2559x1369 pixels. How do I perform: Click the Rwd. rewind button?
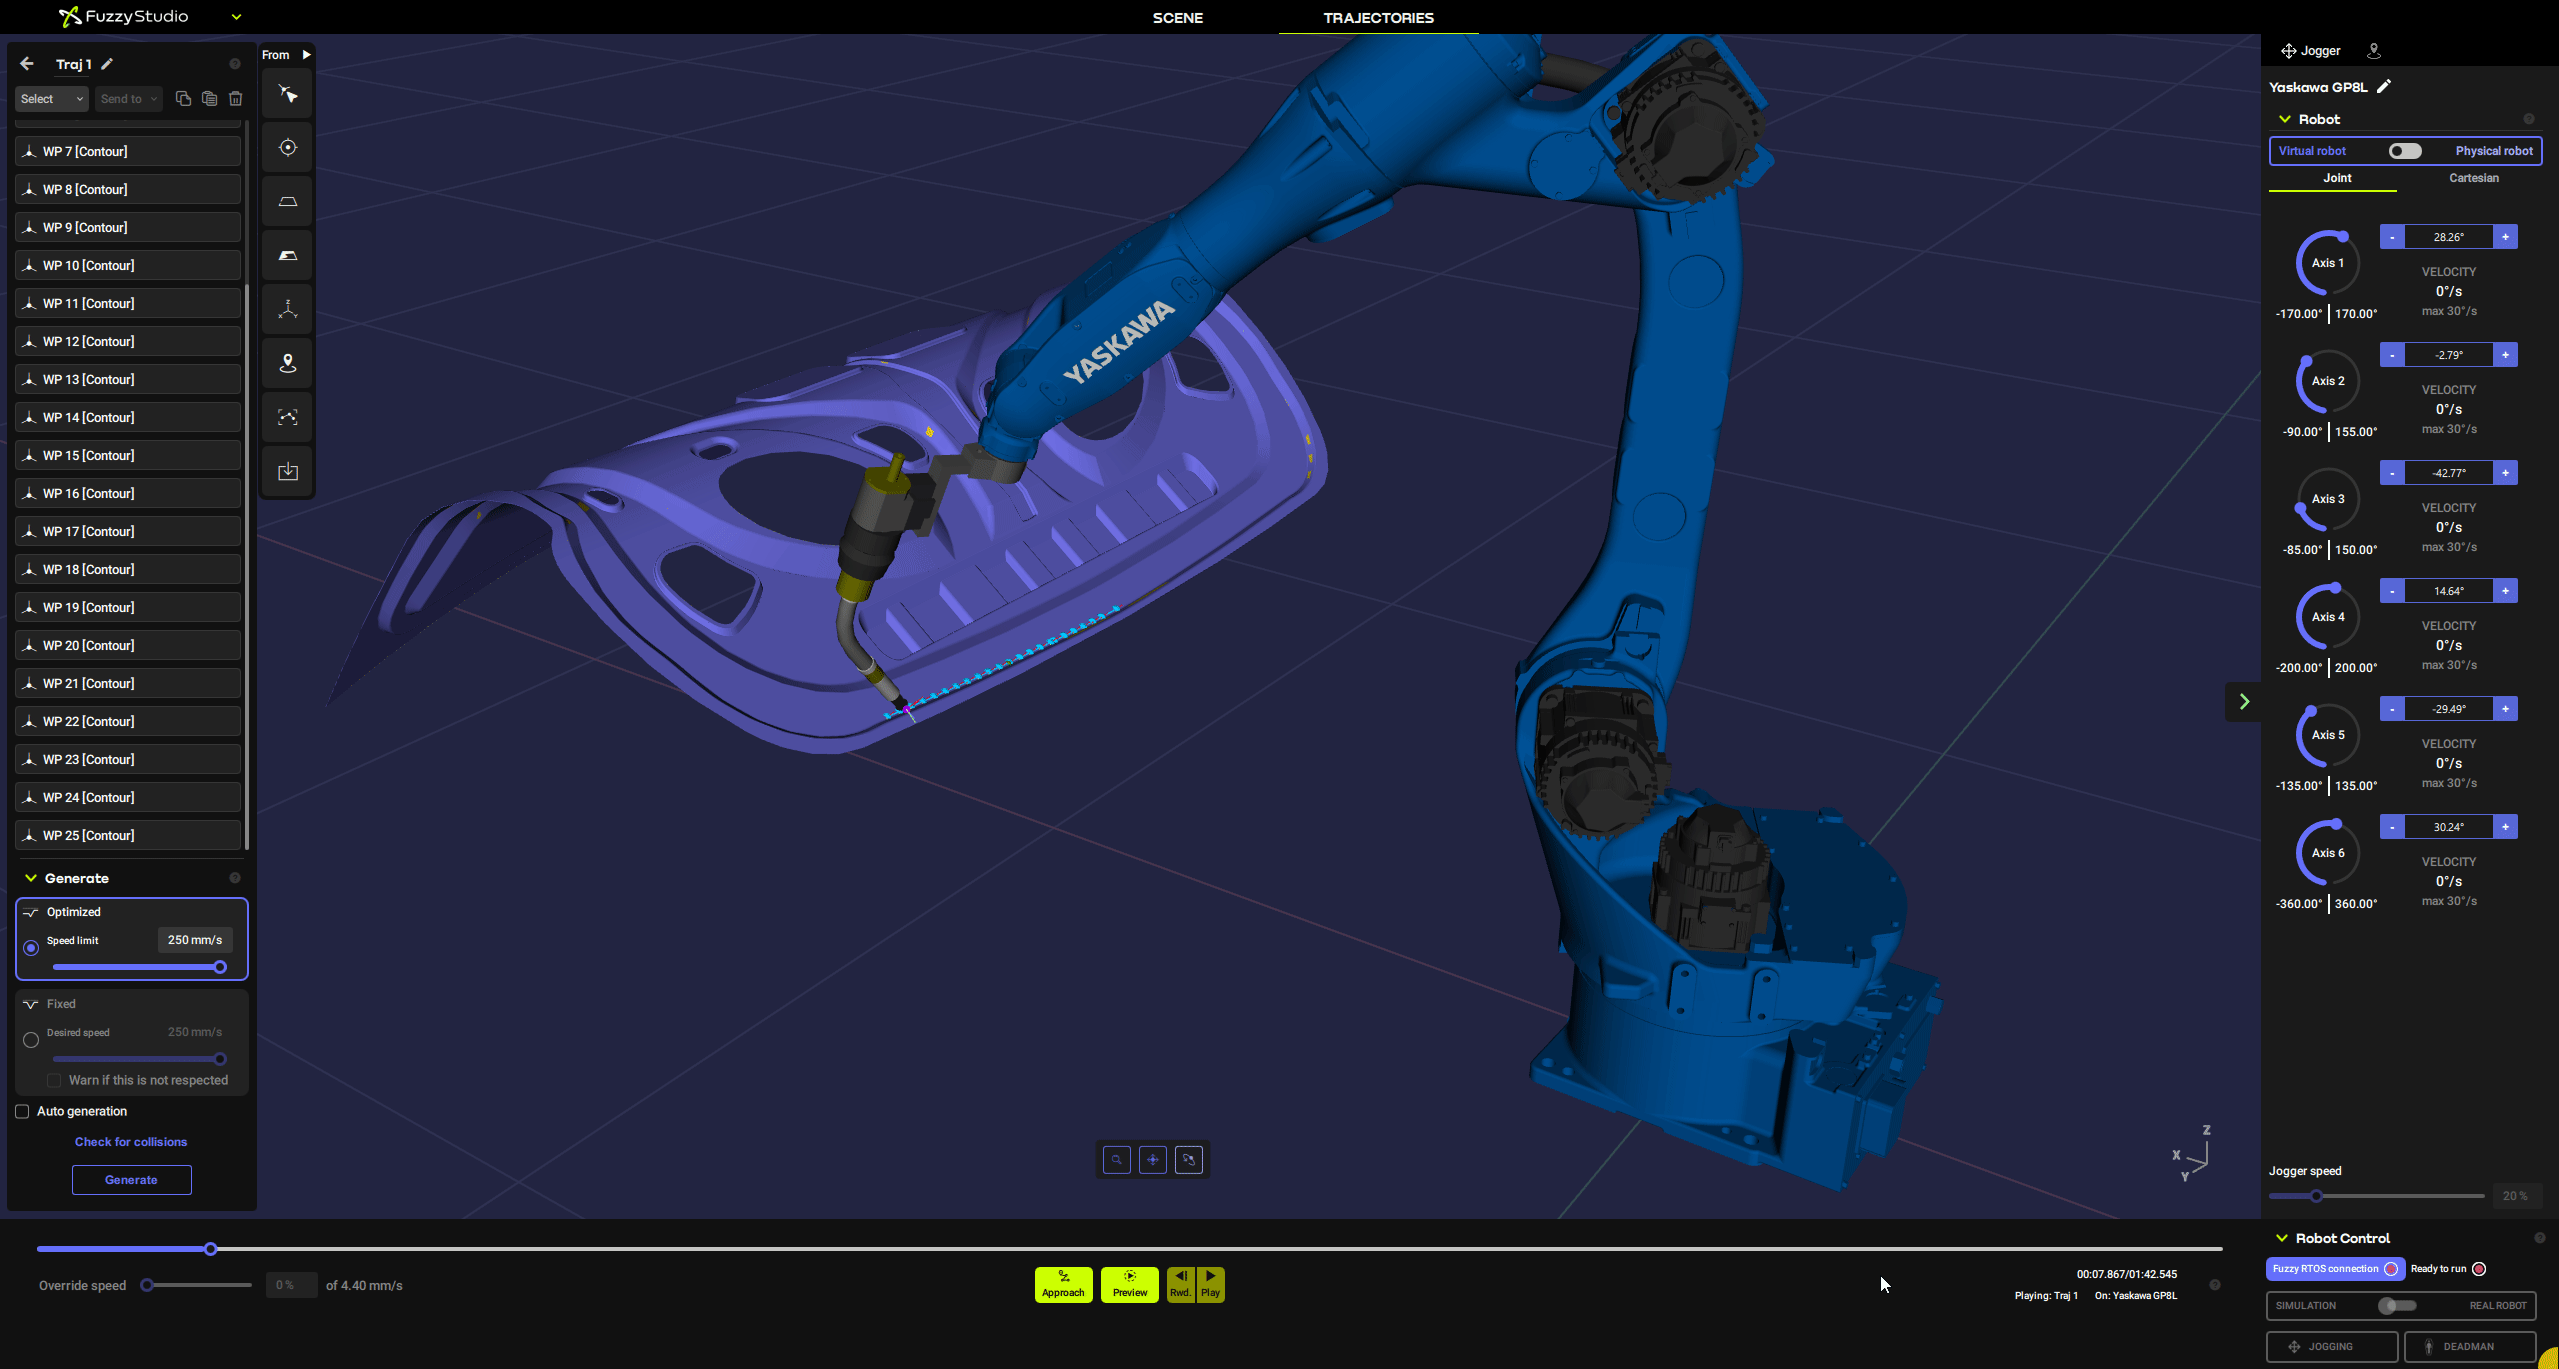tap(1181, 1285)
